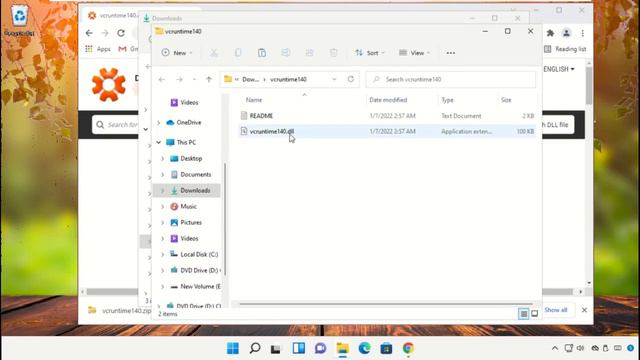Open Task View on taskbar
Screen dimensions: 640x360
276,348
